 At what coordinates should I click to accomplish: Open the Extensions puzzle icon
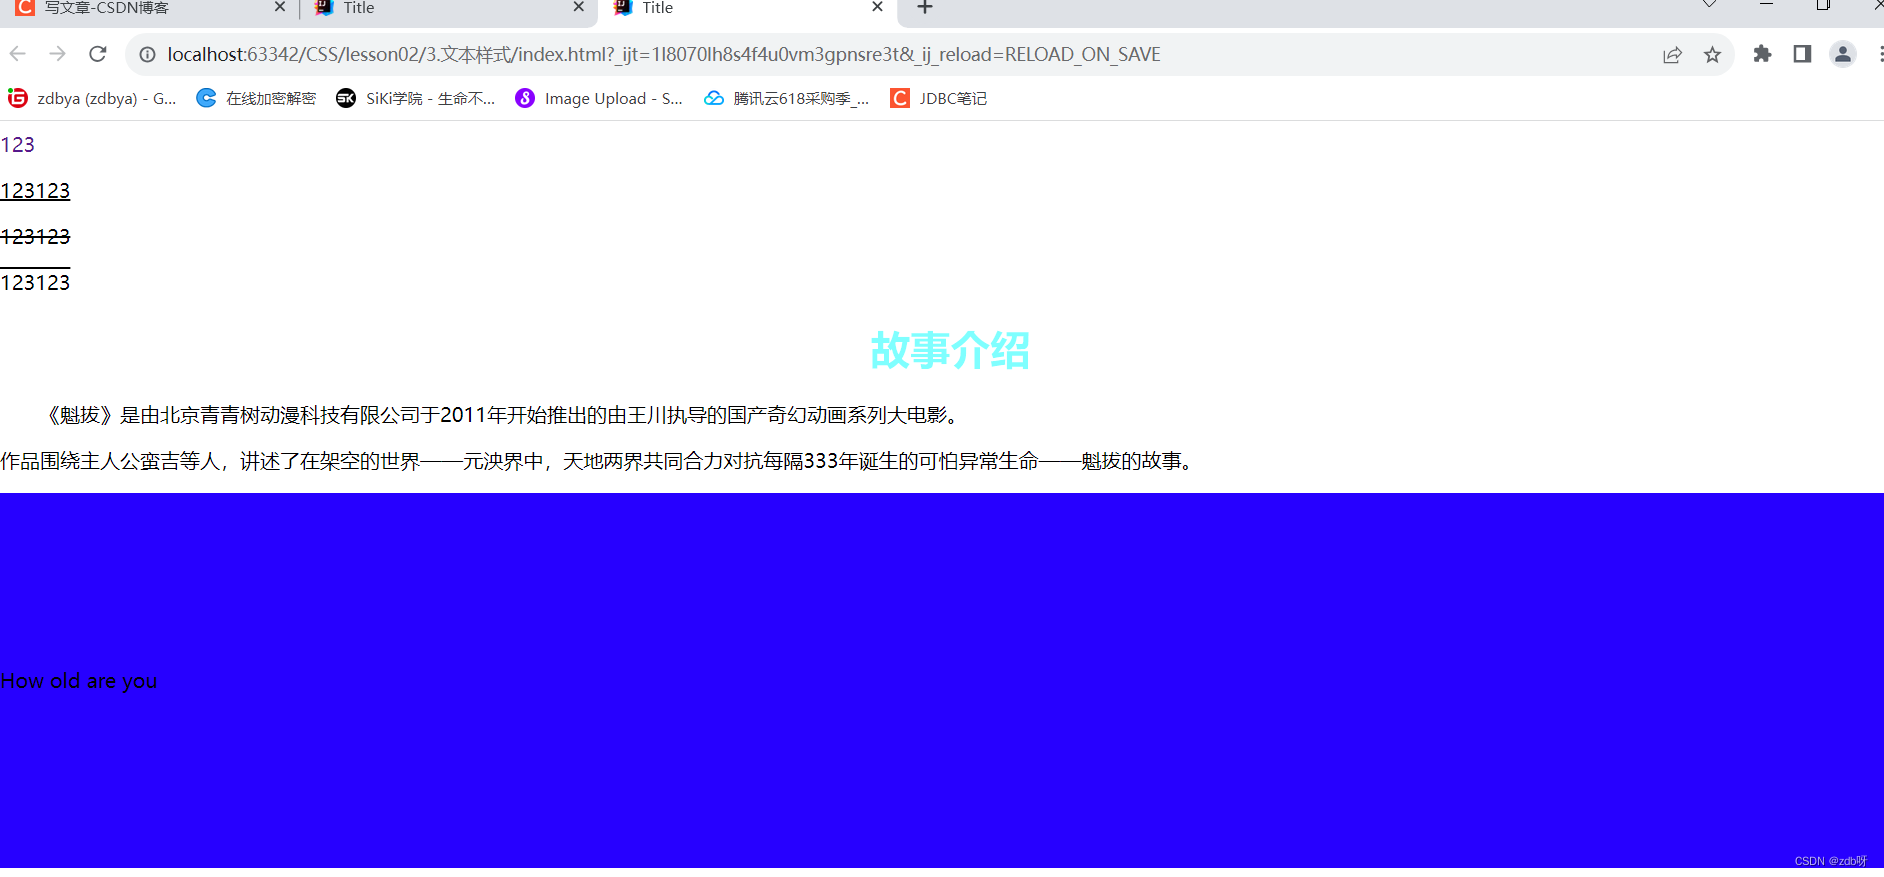coord(1762,54)
